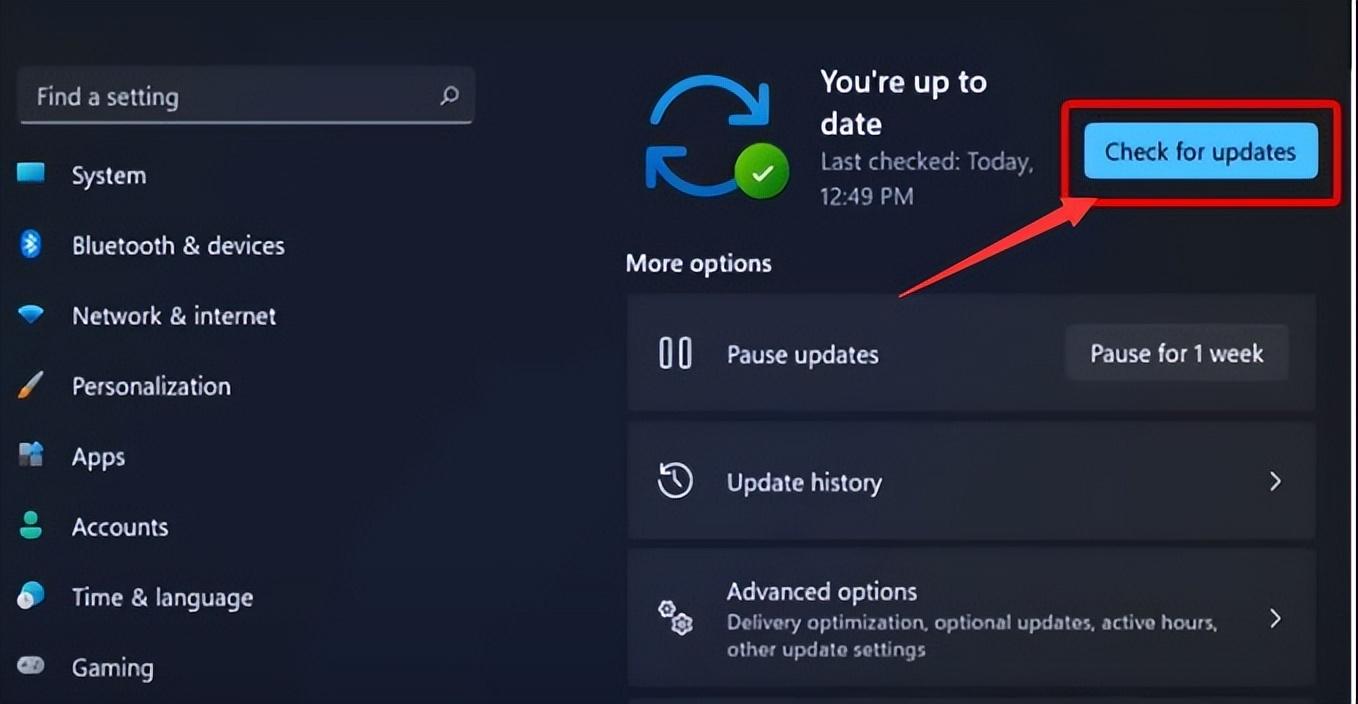Click the Accounts person icon
1358x704 pixels.
(x=31, y=526)
